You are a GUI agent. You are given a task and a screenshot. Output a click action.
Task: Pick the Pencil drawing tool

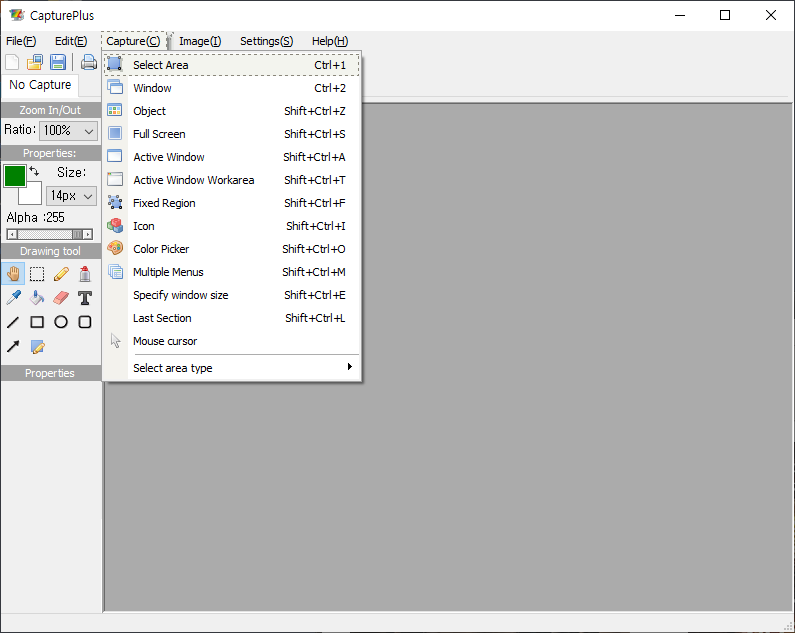[x=61, y=273]
